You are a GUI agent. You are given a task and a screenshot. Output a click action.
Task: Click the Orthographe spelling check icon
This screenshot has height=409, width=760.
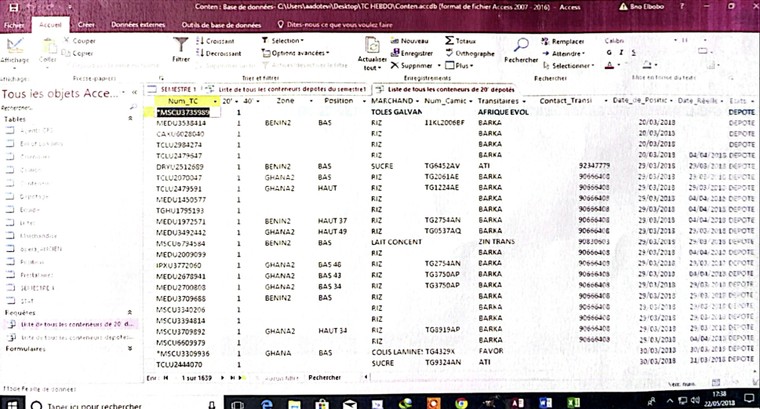click(447, 53)
